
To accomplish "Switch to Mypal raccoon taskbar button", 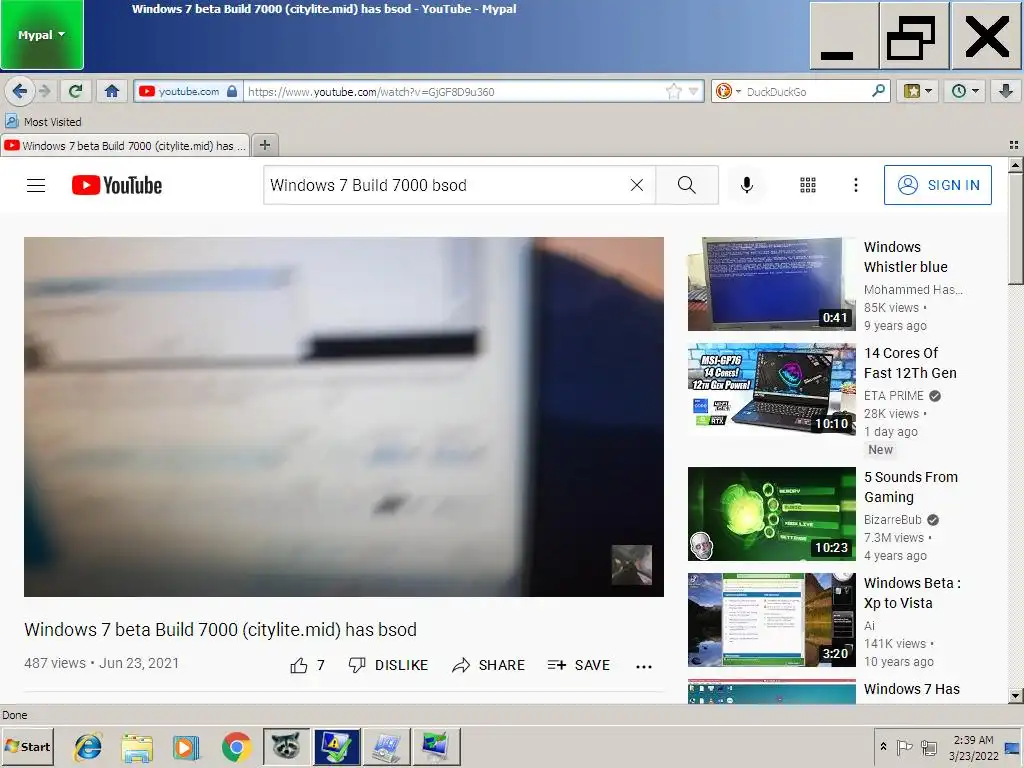I will click(x=286, y=747).
